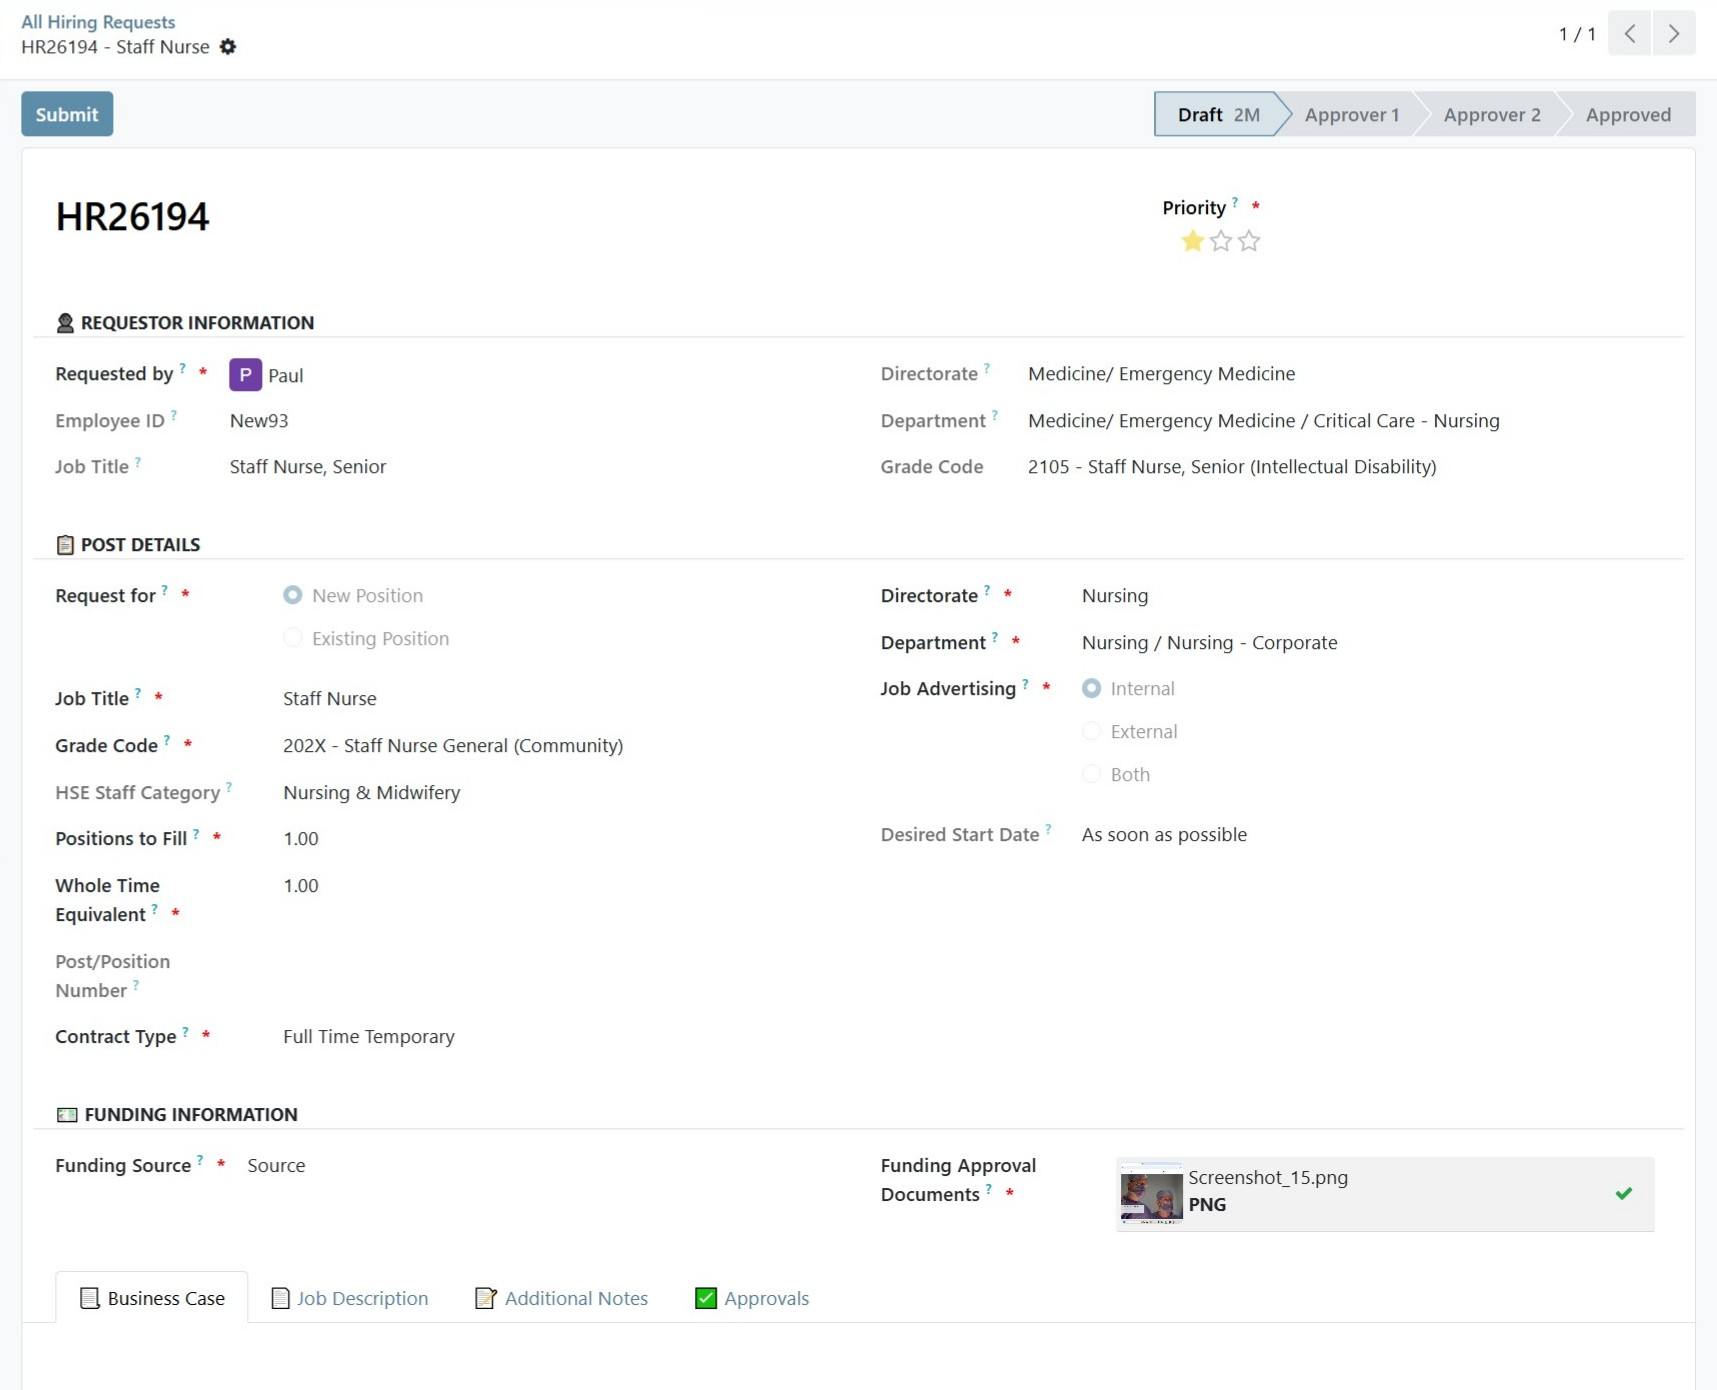The image size is (1717, 1390).
Task: Click the green checkmark on Screenshot_15.png
Action: [x=1623, y=1193]
